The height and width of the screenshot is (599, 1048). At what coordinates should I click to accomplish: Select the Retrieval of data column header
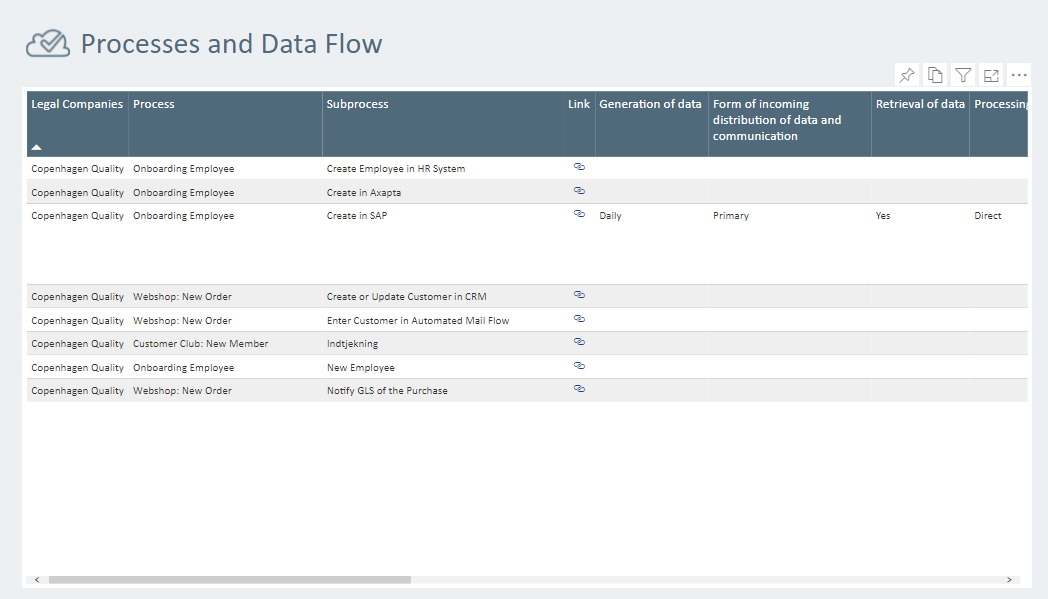pos(920,104)
